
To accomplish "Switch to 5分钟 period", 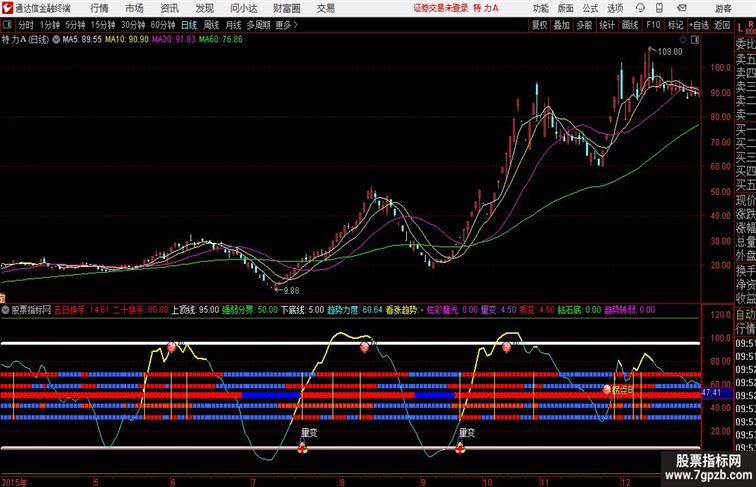I will 75,25.
